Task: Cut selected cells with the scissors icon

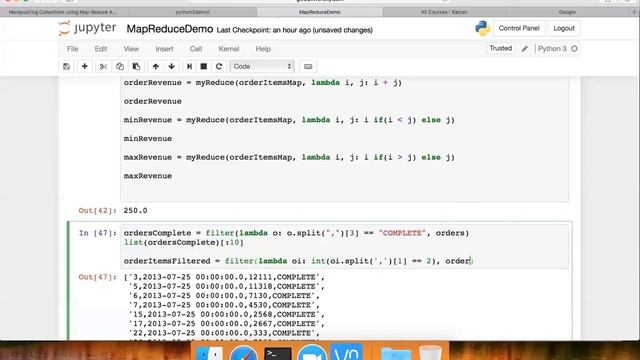Action: (103, 67)
